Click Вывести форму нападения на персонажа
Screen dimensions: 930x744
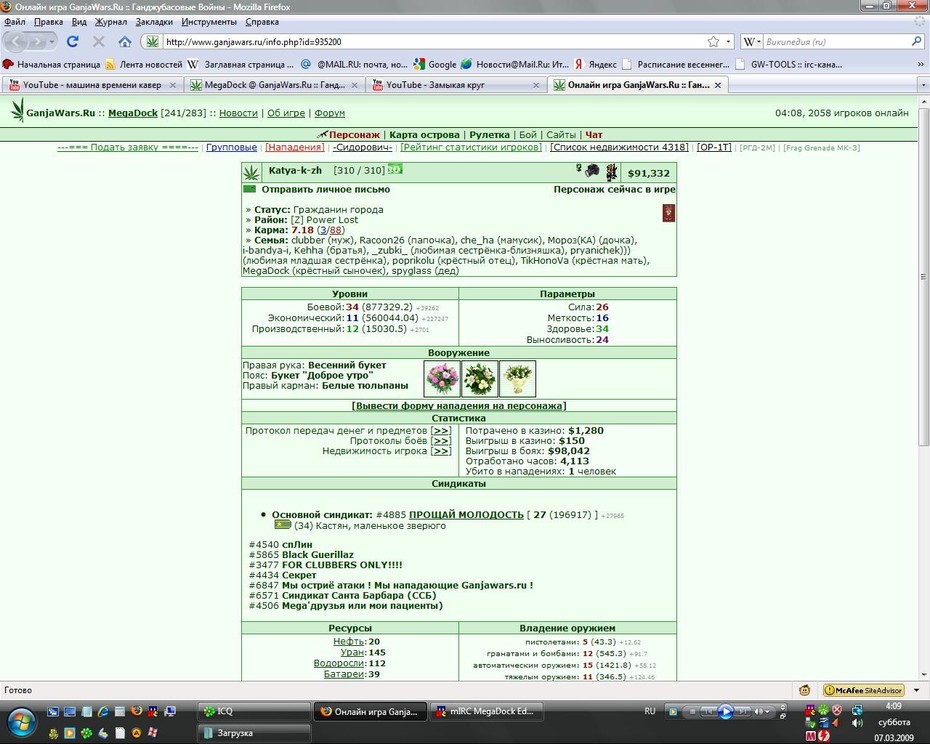(459, 406)
